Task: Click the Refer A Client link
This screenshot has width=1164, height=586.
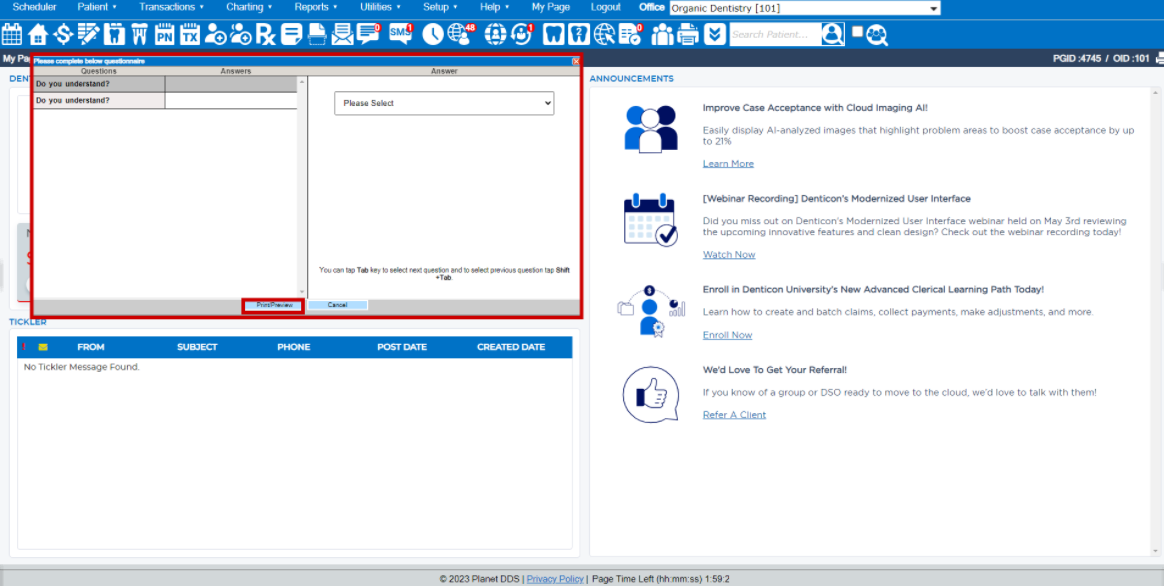Action: tap(734, 414)
